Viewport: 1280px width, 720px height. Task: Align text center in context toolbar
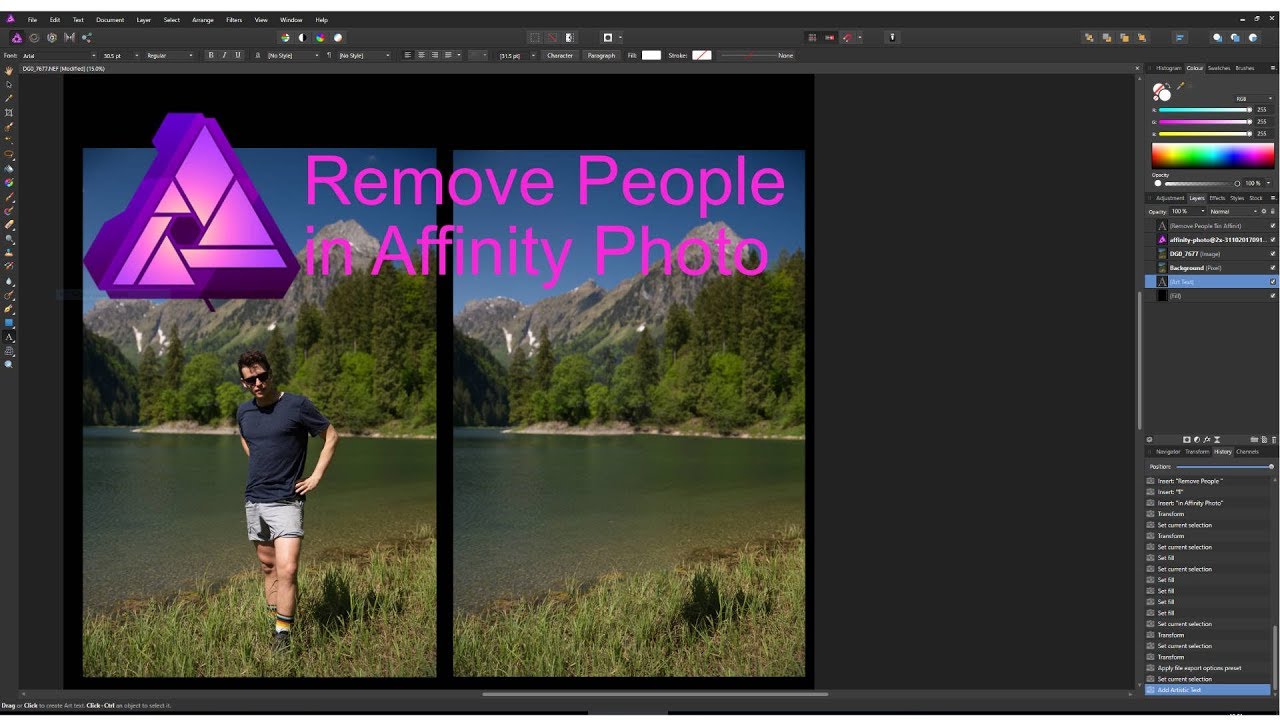[421, 55]
